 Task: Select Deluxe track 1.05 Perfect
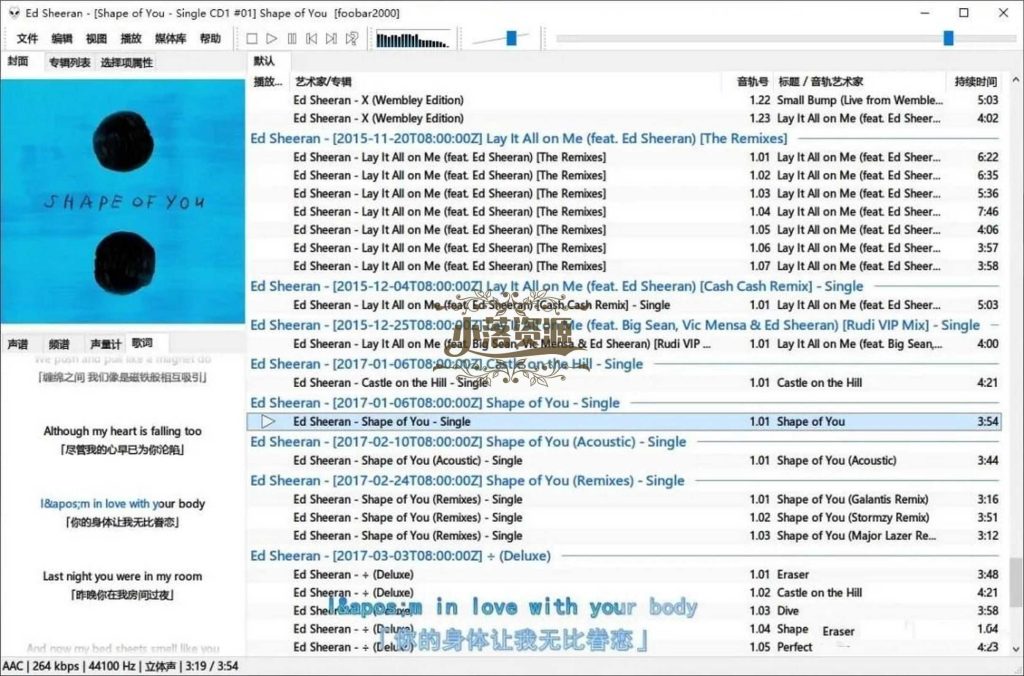pos(624,647)
